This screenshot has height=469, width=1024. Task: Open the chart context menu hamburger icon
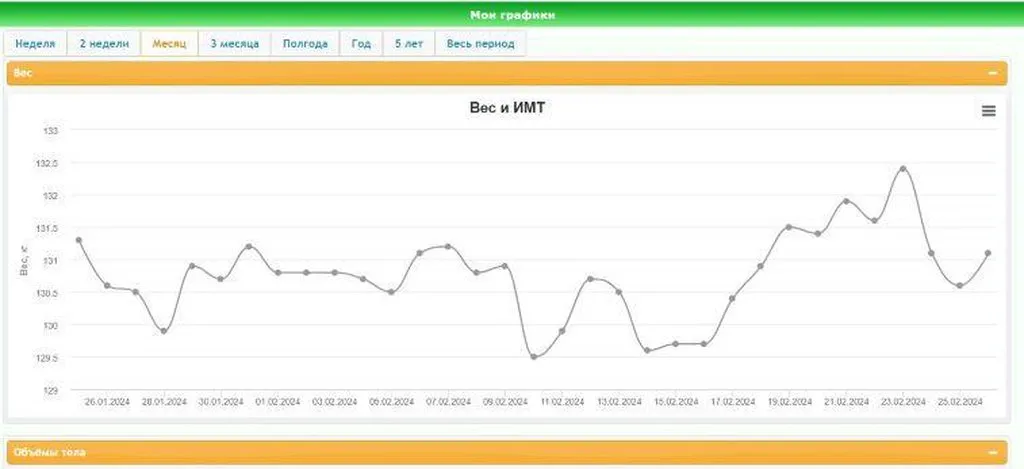[x=988, y=111]
